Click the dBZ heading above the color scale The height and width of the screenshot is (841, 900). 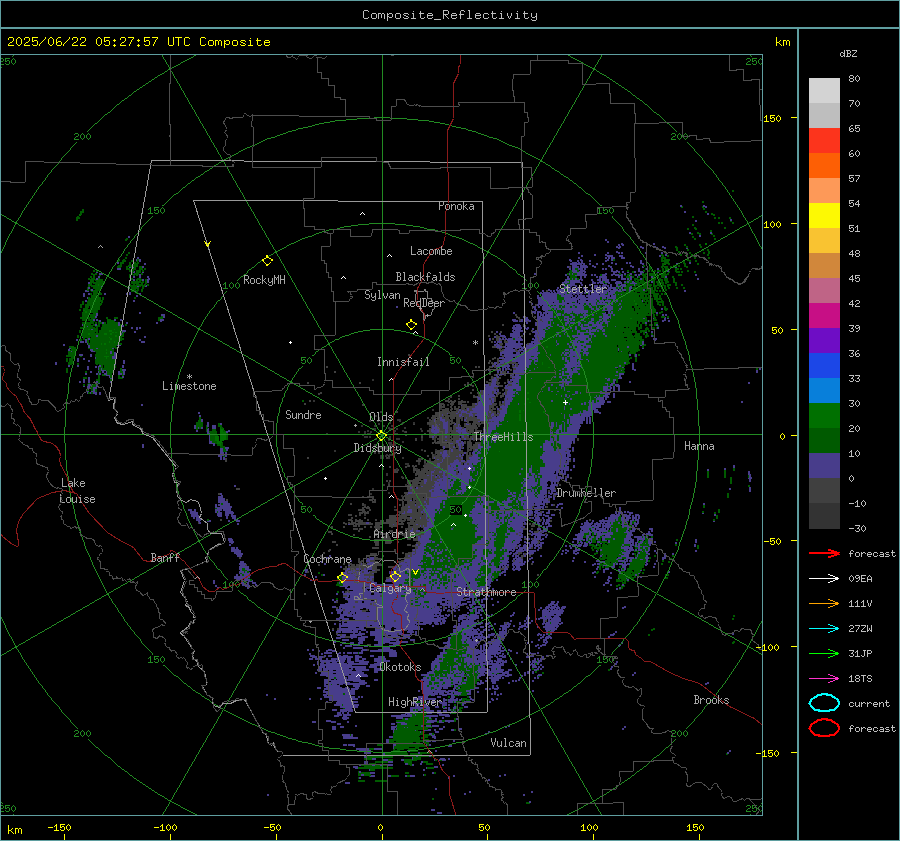tap(848, 53)
